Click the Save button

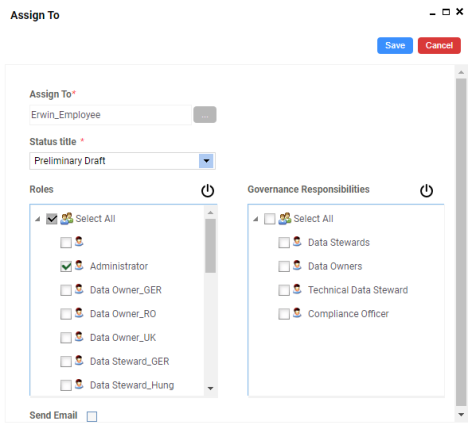pyautogui.click(x=395, y=45)
